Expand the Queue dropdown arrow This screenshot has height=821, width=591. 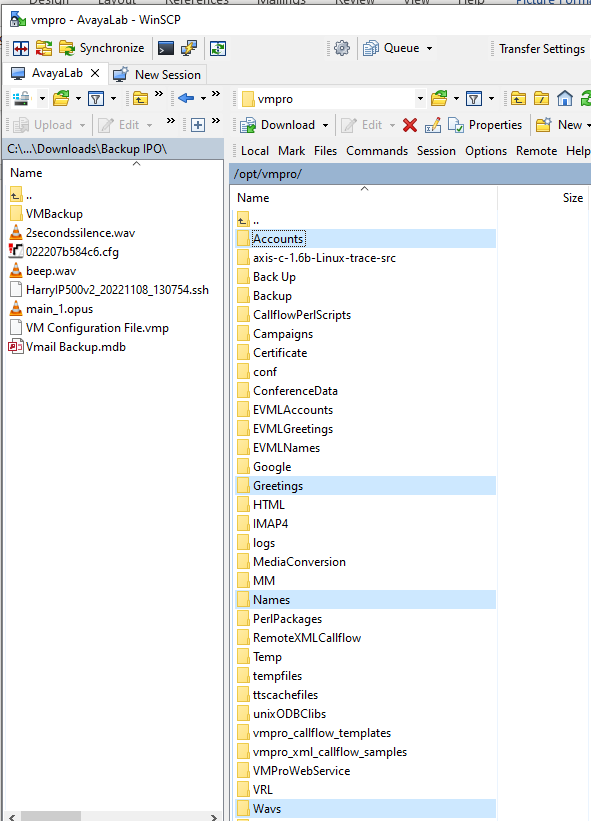point(429,49)
